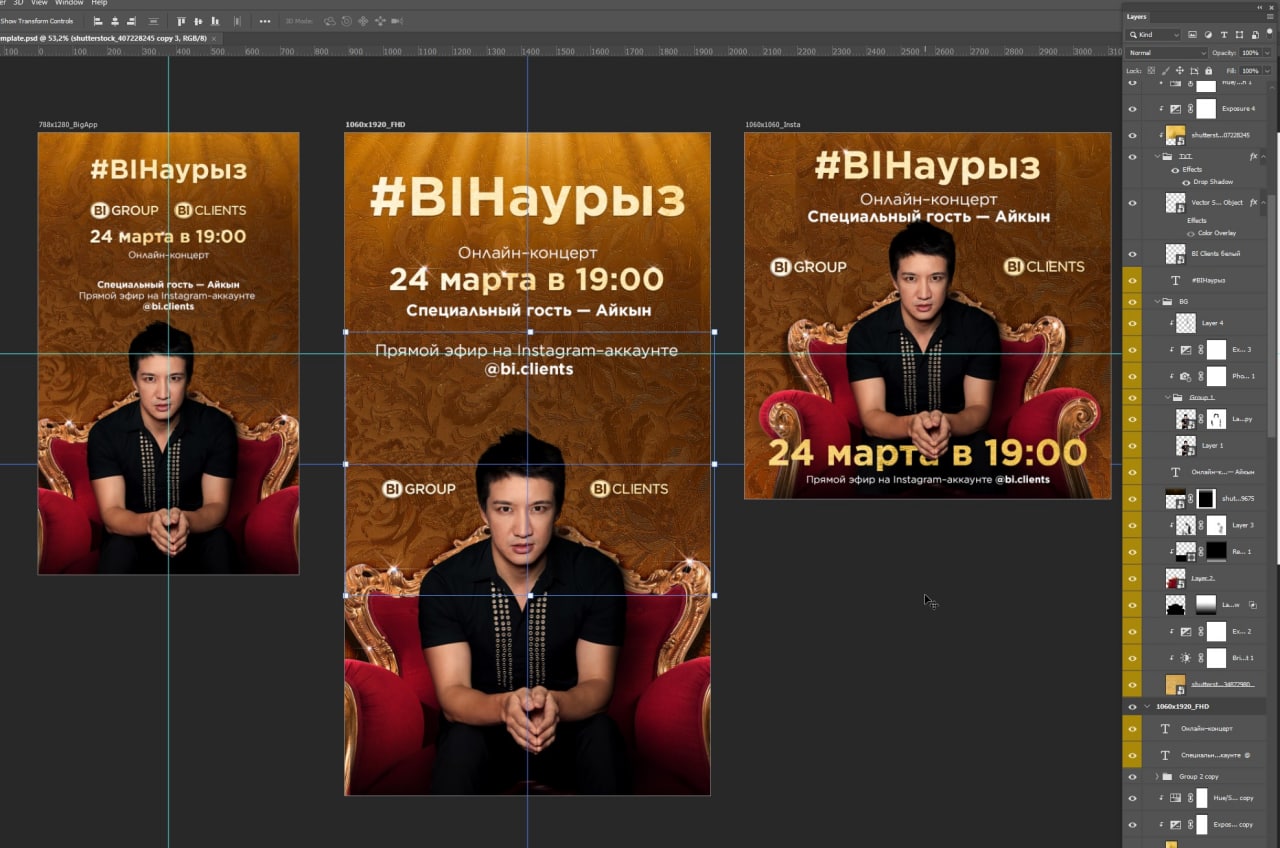Open the Layers panel hamburger menu

point(1271,16)
